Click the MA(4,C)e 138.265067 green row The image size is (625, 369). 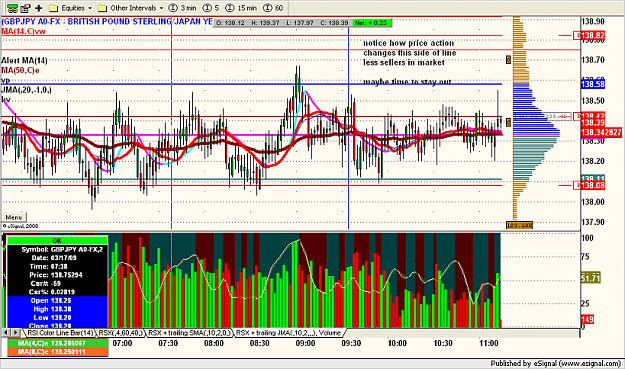click(57, 343)
